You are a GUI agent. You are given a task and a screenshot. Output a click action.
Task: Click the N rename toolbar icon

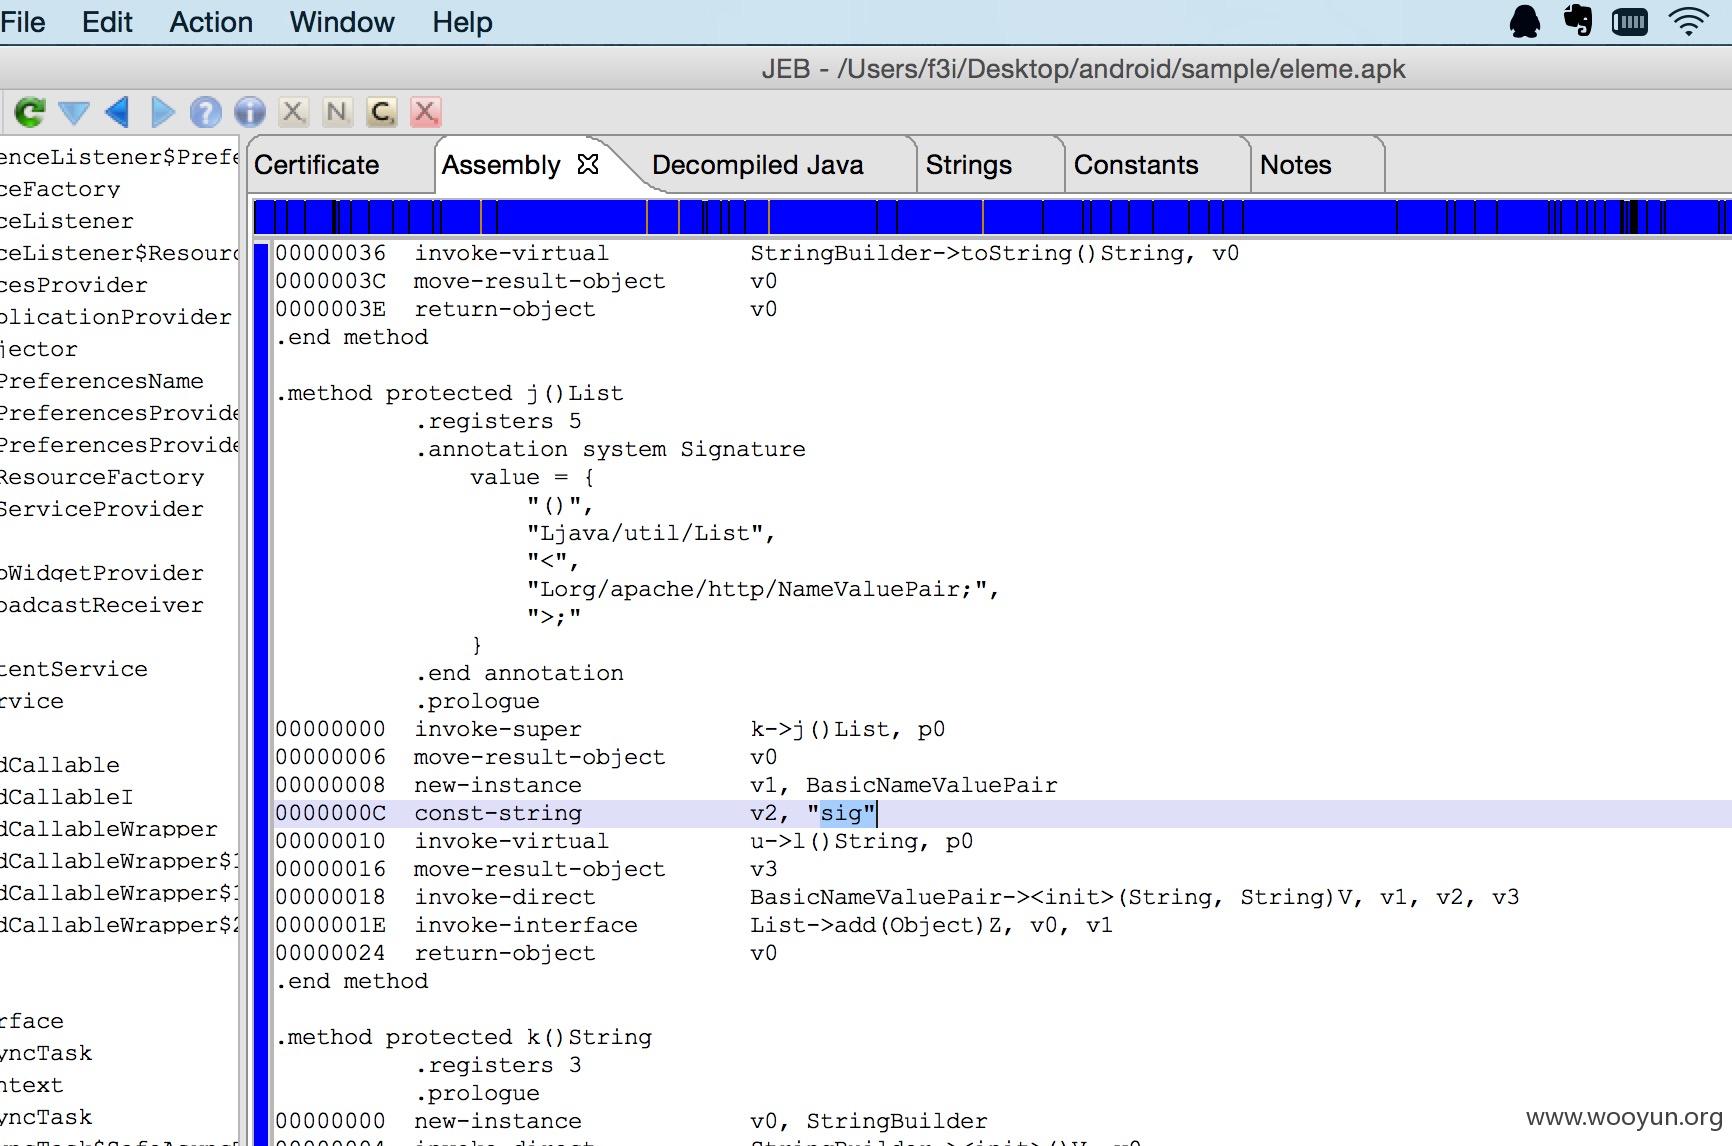(x=337, y=112)
